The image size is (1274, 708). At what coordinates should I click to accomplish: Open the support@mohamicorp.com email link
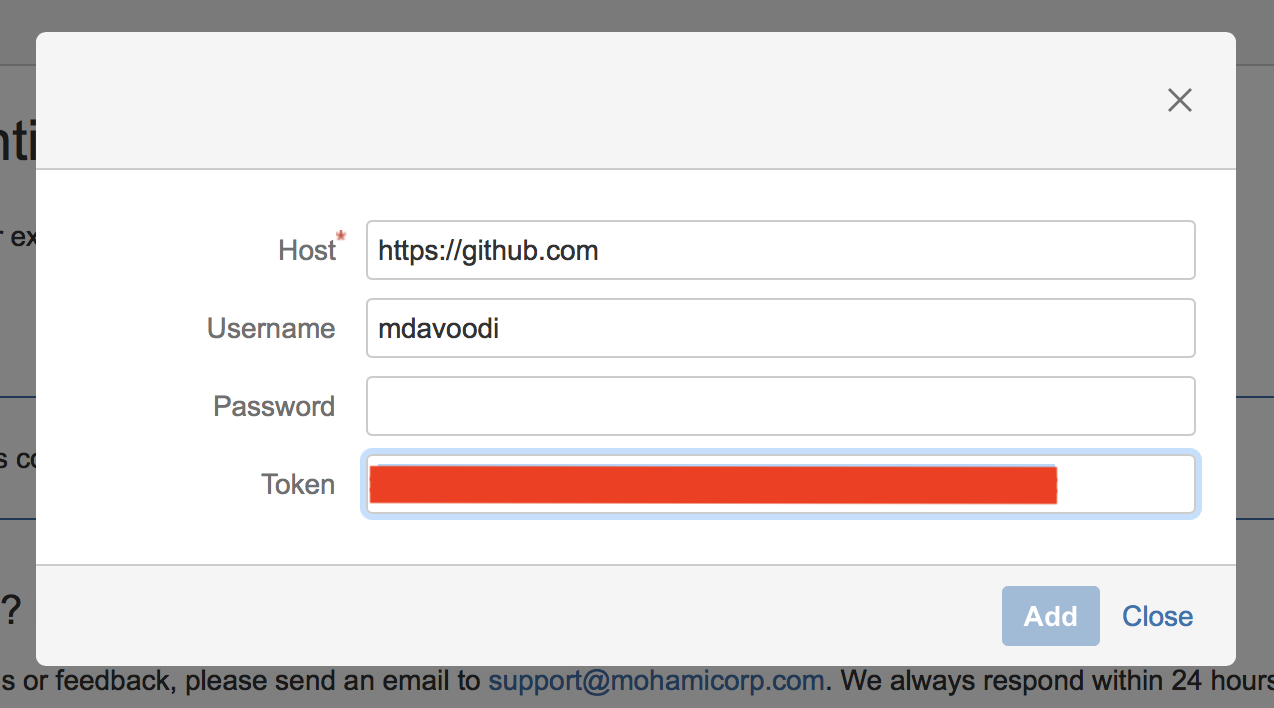pyautogui.click(x=656, y=682)
